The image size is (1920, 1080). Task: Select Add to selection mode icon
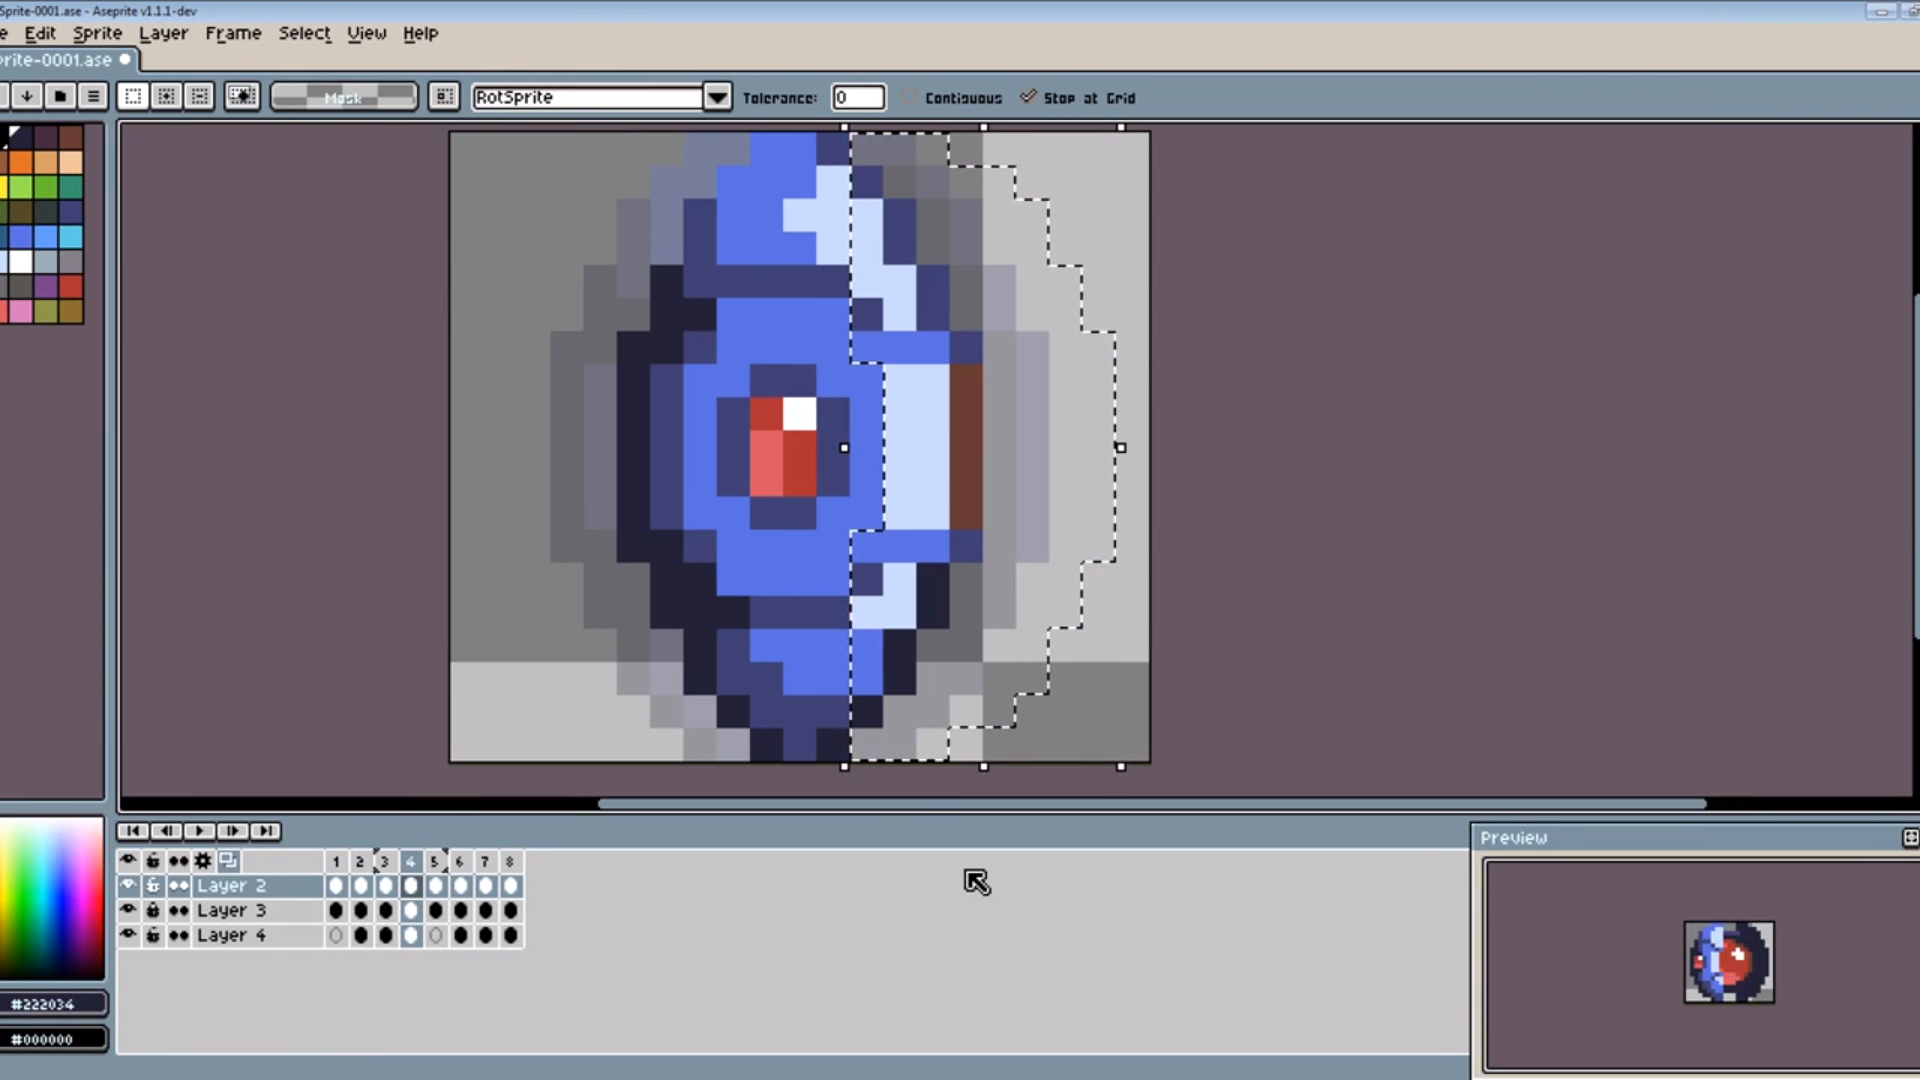[x=166, y=96]
